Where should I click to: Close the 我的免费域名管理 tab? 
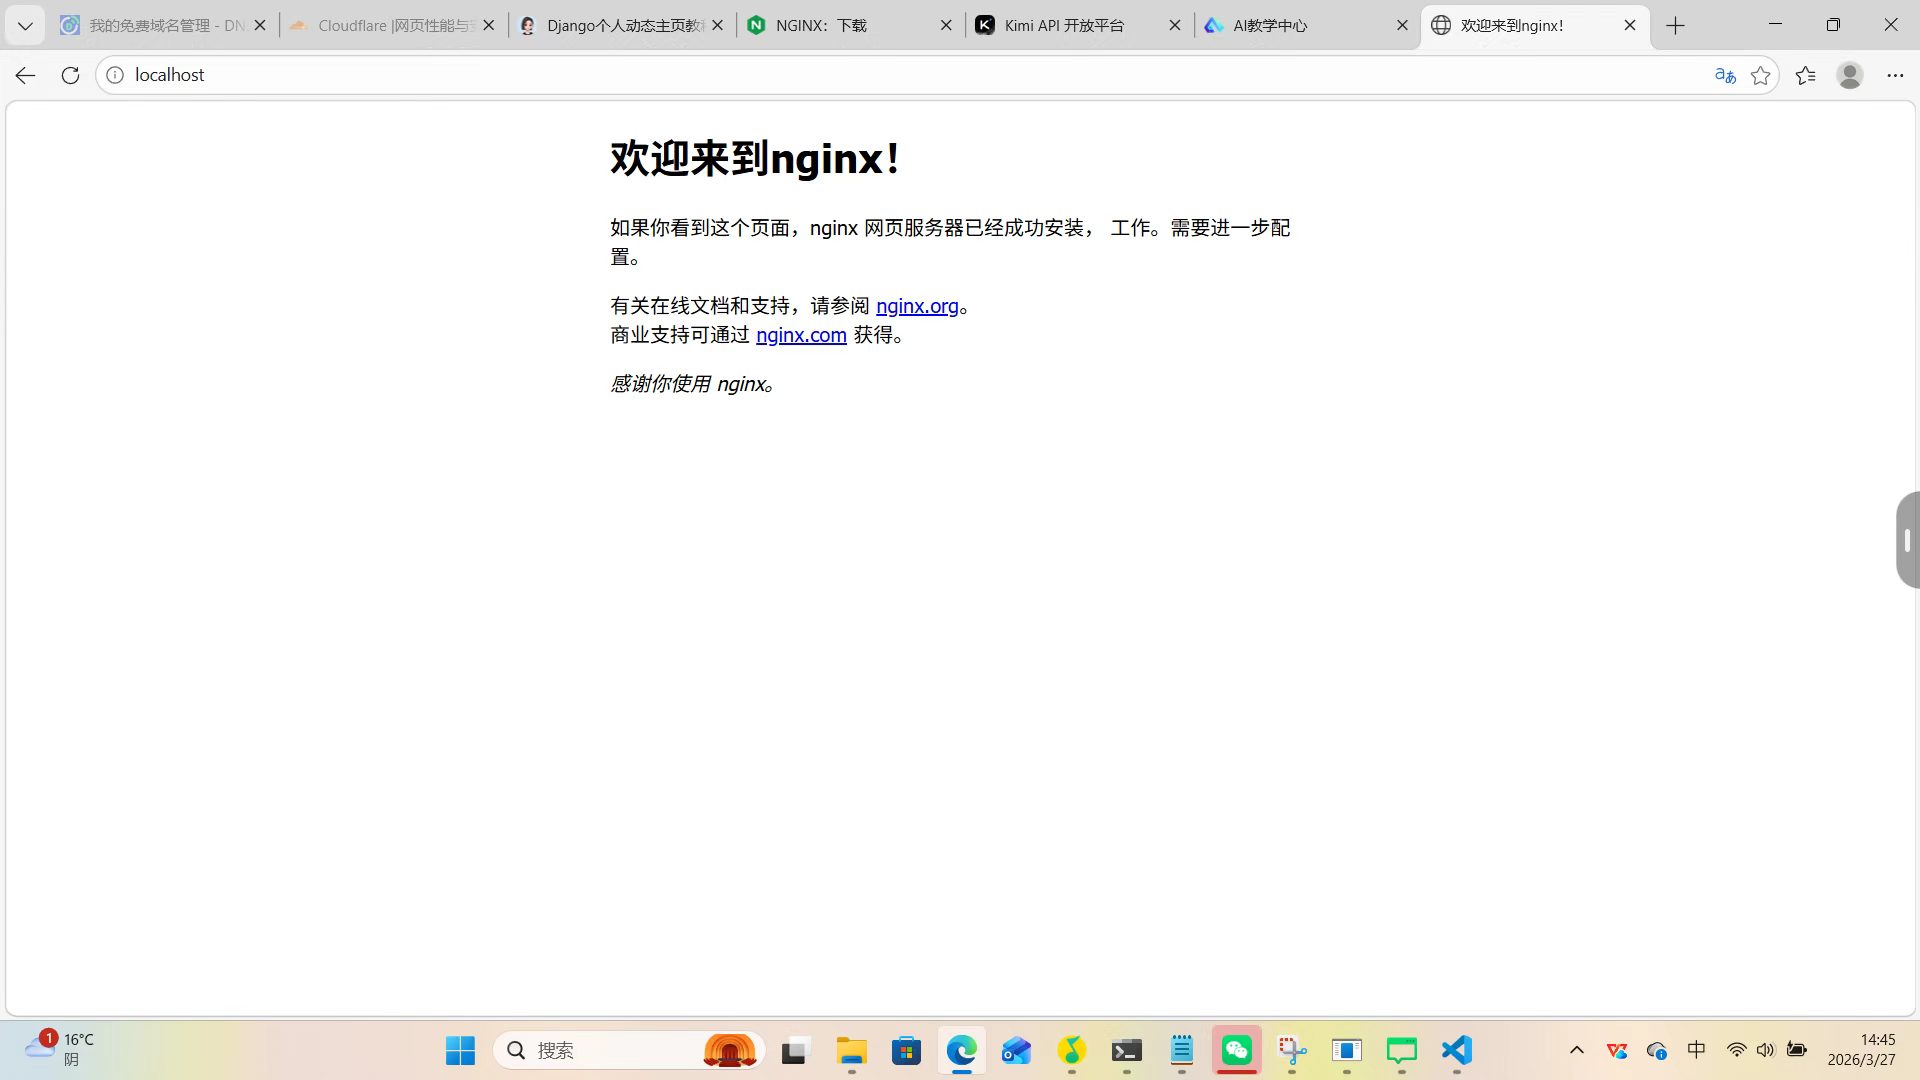pos(260,25)
